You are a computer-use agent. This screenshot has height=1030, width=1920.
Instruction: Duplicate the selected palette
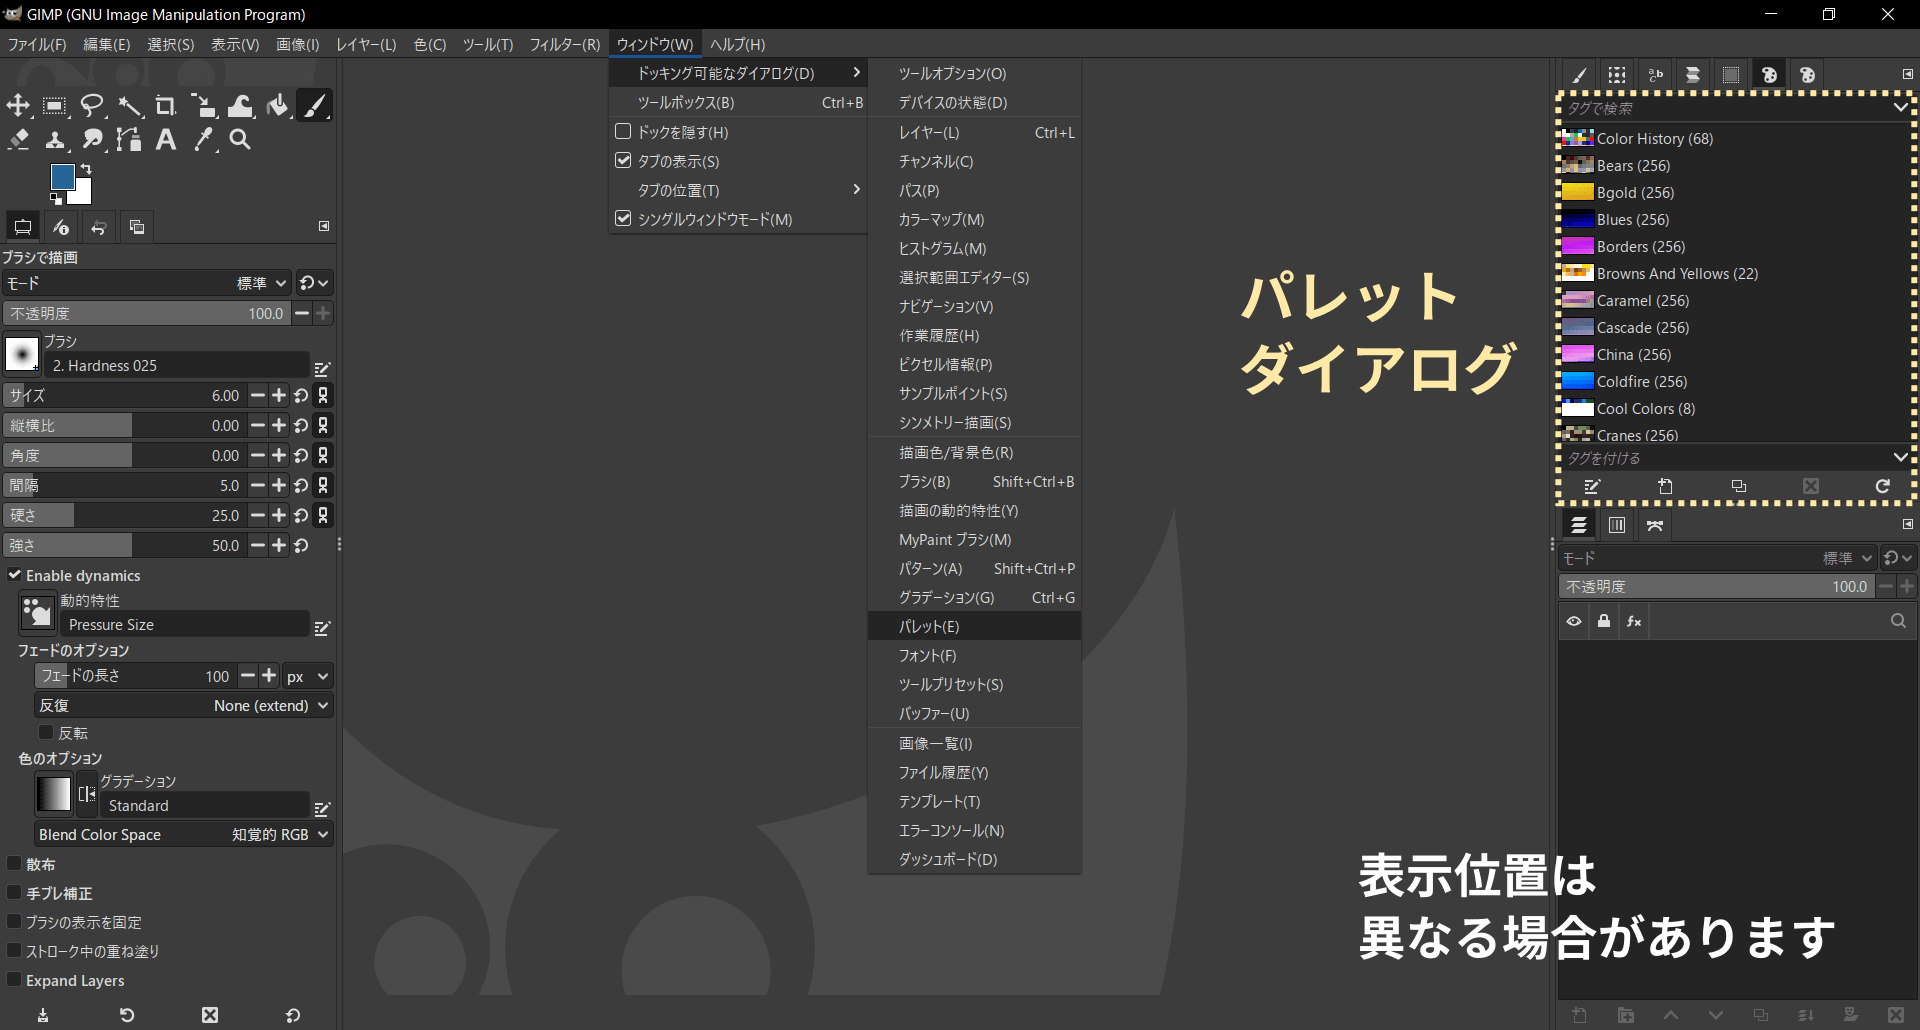tap(1739, 486)
